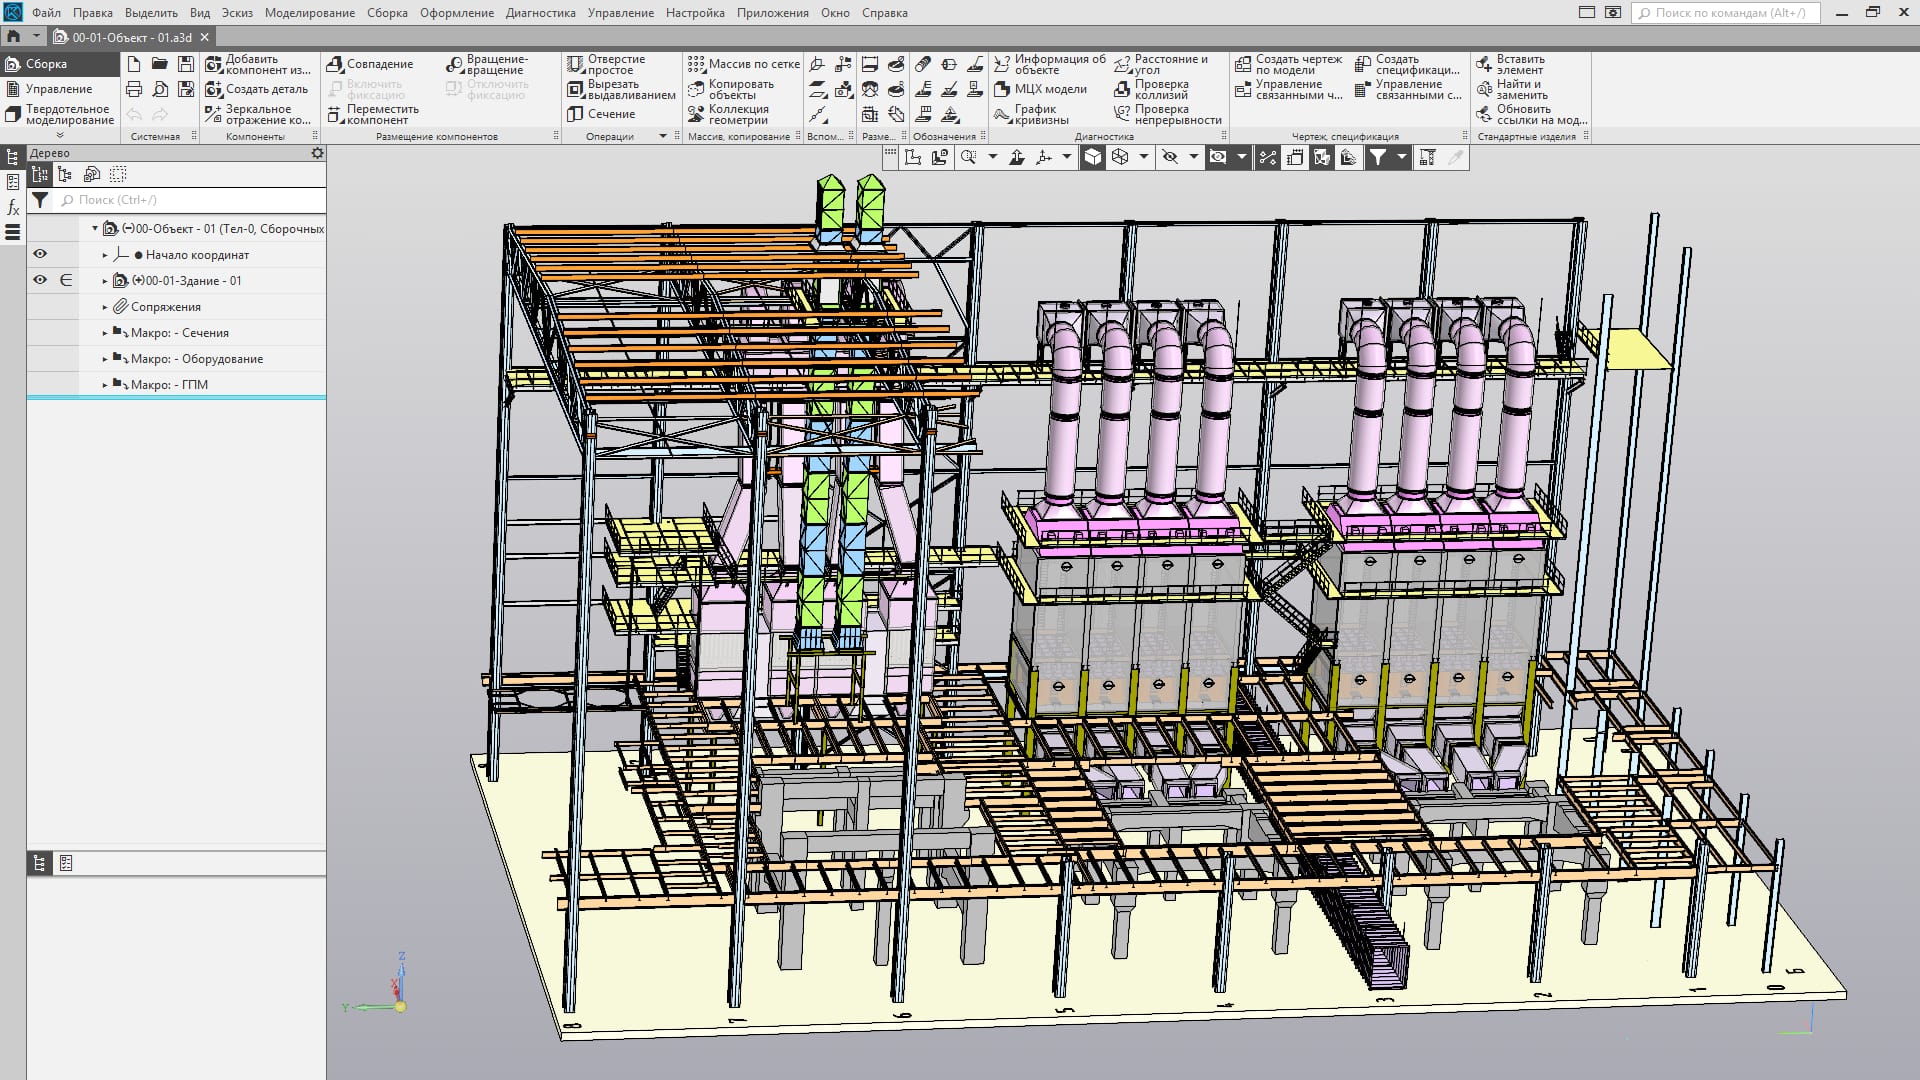Open the Operations panel dropdown arrow
Screen dimensions: 1920x1080
point(662,136)
